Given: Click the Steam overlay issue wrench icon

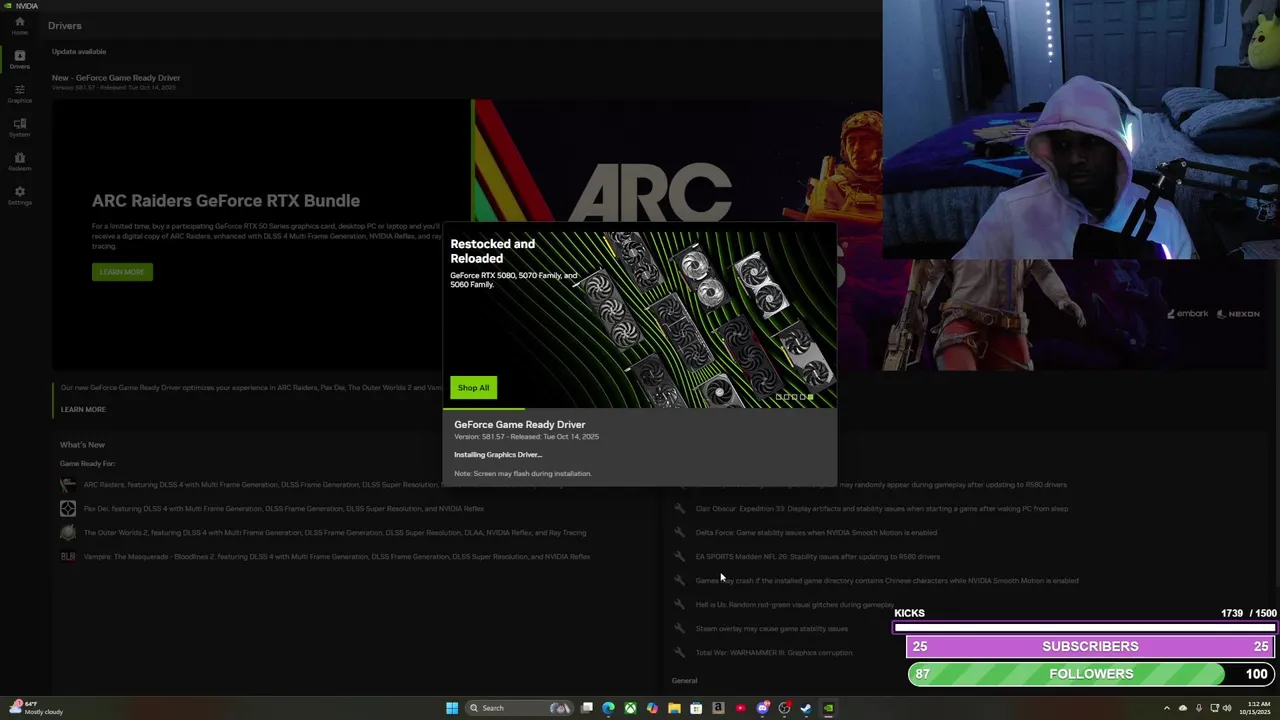Looking at the screenshot, I should coord(680,629).
